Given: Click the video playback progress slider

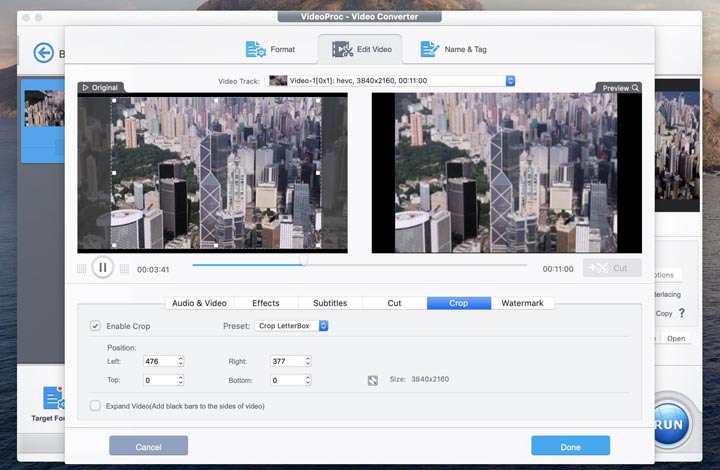Looking at the screenshot, I should coord(359,265).
